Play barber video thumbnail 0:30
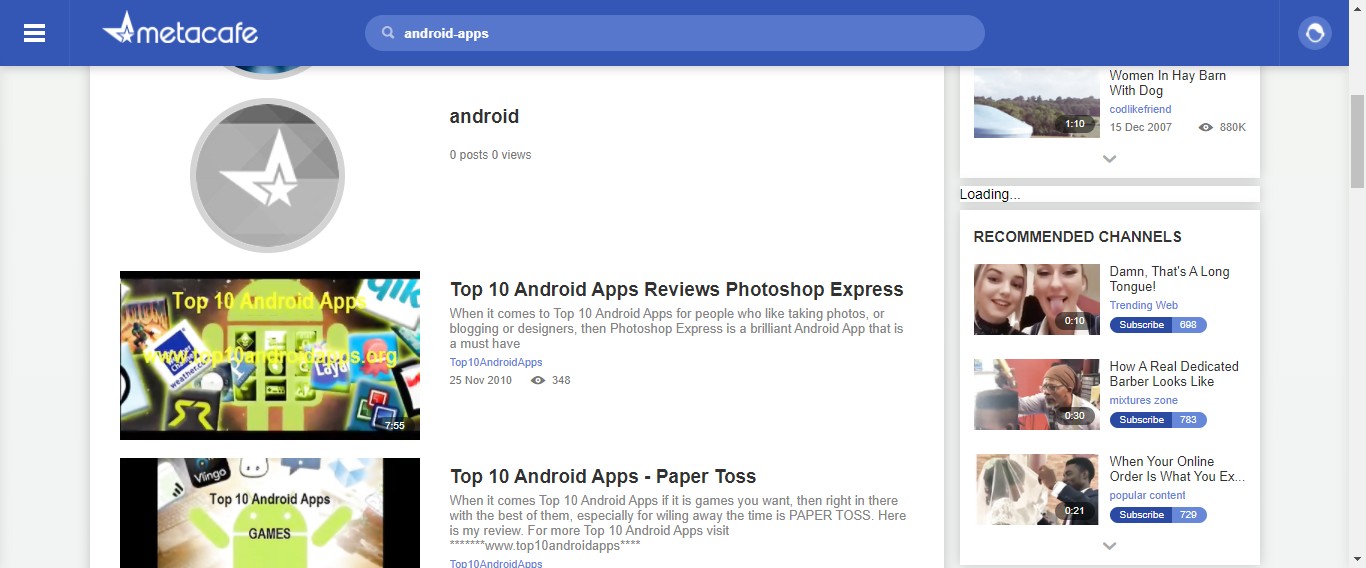This screenshot has height=568, width=1366. point(1037,394)
